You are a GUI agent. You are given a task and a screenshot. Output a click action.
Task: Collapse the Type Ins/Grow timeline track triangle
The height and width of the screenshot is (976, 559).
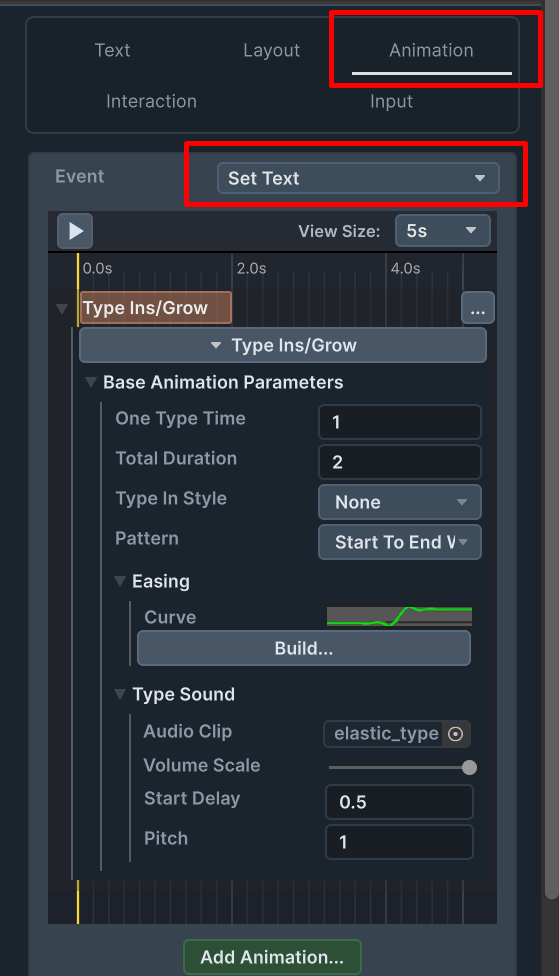pos(62,309)
